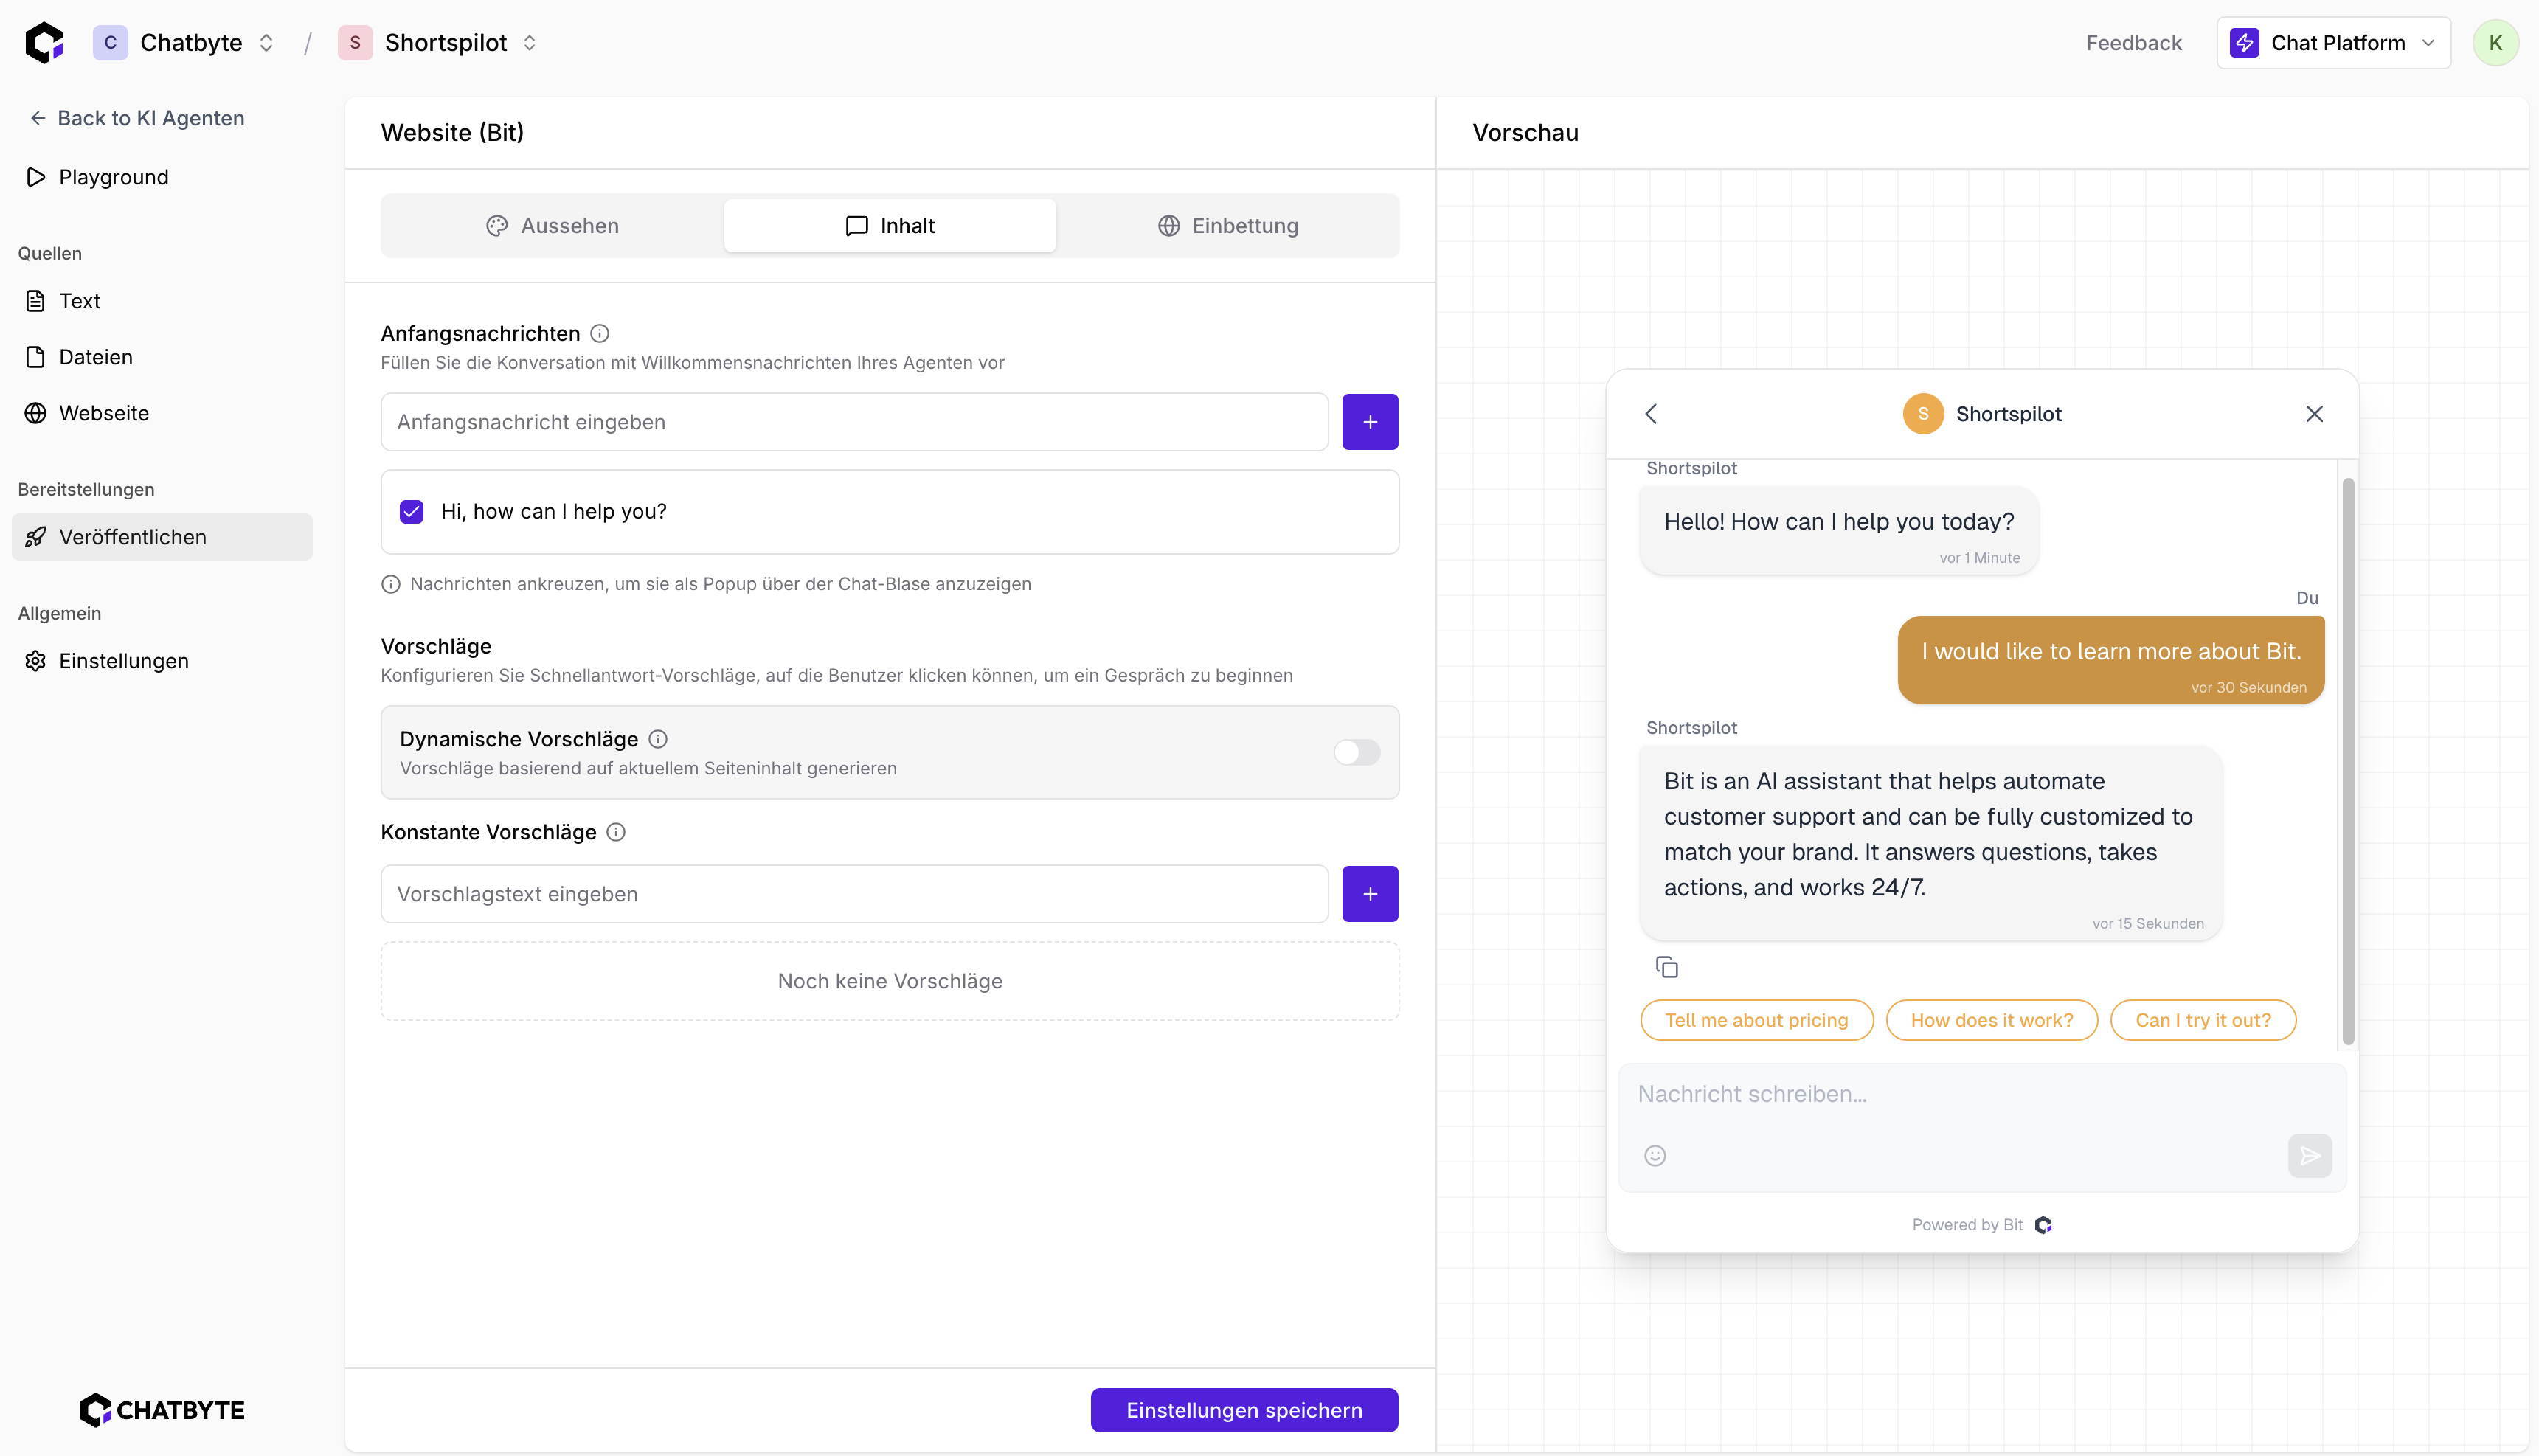Click Einstellungen speichern button
The image size is (2539, 1456).
click(x=1243, y=1410)
